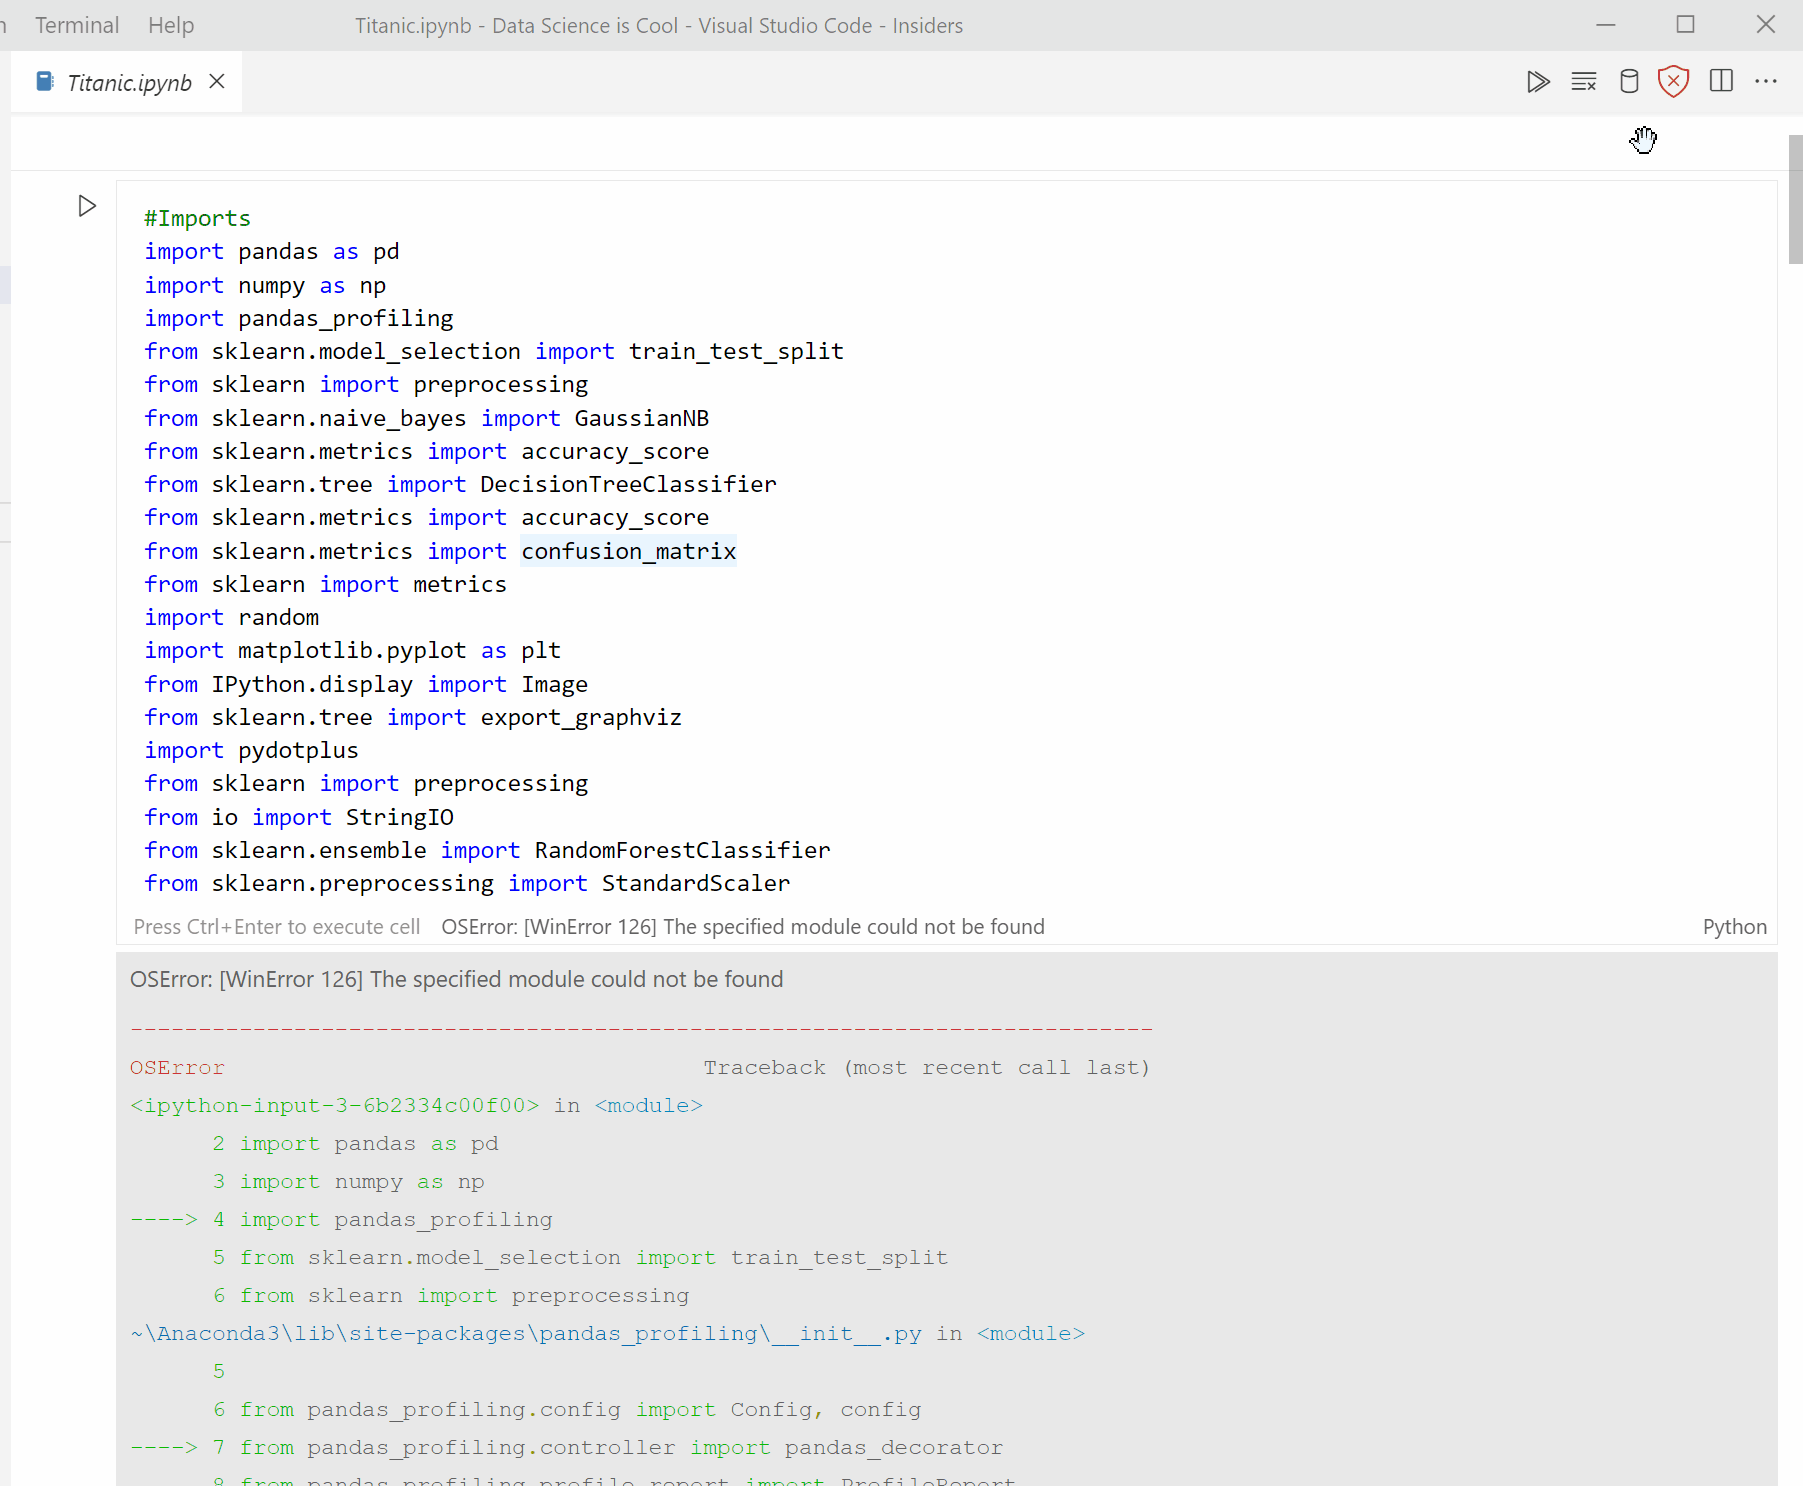The width and height of the screenshot is (1803, 1486).
Task: Click the notebook icon on the Titanic.ipynb tab
Action: tap(44, 81)
